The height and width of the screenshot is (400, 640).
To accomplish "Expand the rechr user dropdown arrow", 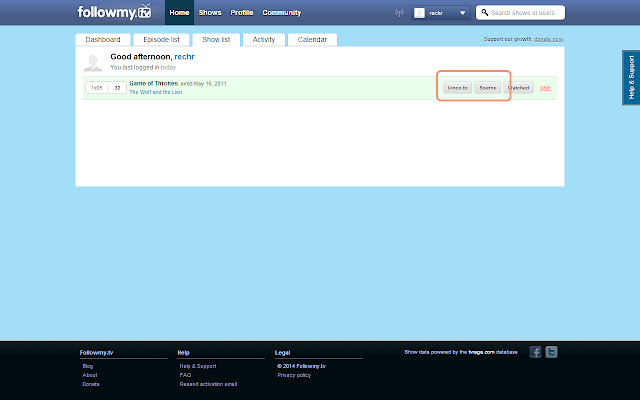I will [462, 13].
